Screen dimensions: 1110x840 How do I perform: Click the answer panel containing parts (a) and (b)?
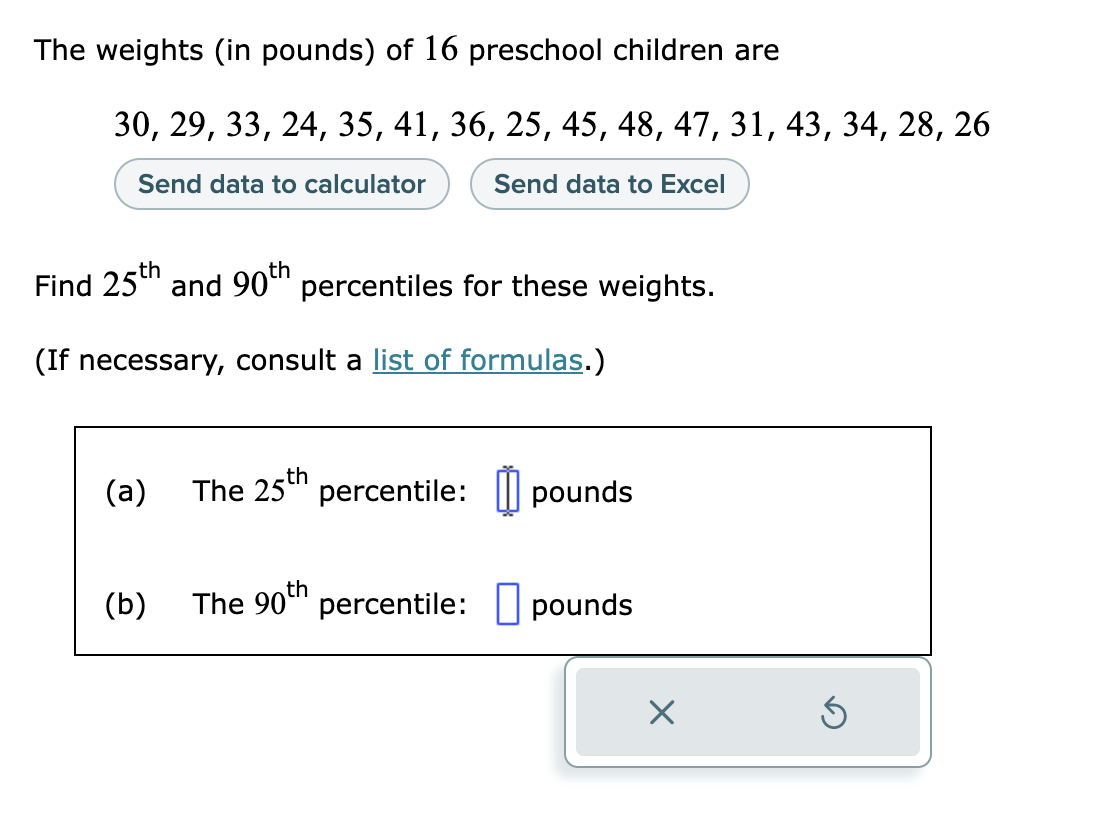point(504,540)
